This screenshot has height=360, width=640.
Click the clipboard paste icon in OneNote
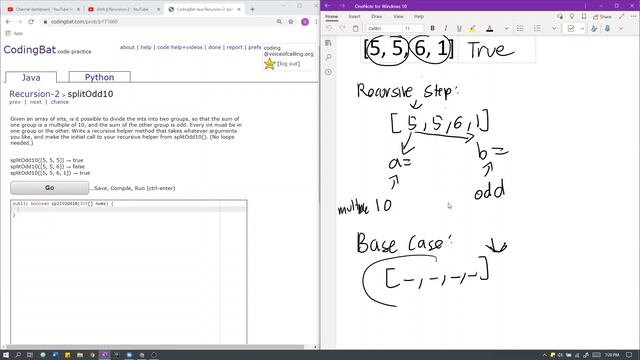click(x=356, y=28)
